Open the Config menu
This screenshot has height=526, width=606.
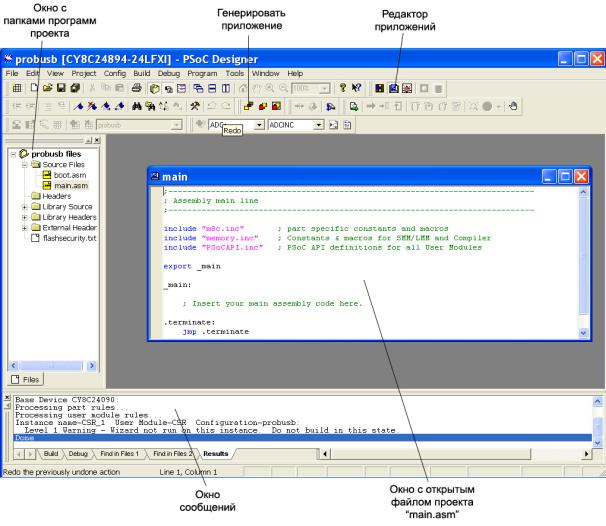[x=115, y=73]
